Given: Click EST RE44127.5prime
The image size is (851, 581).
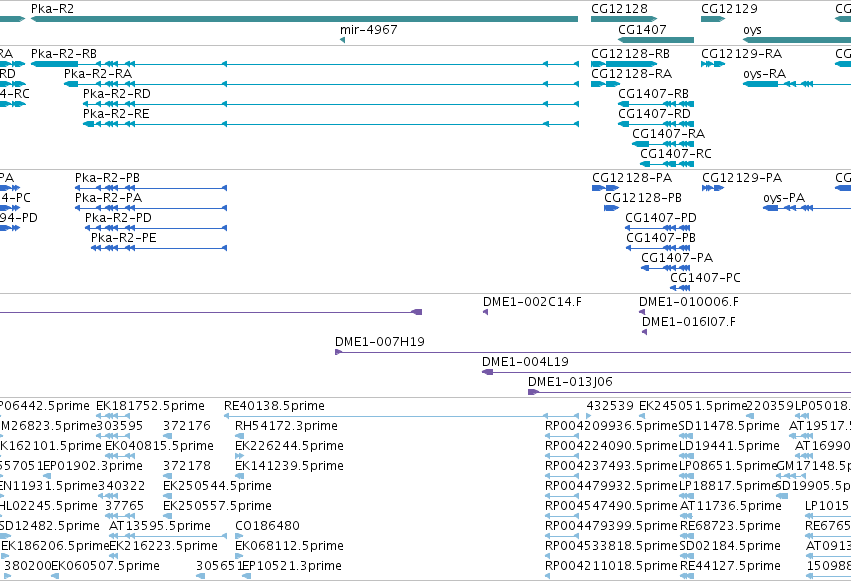Looking at the screenshot, I should coord(687,576).
